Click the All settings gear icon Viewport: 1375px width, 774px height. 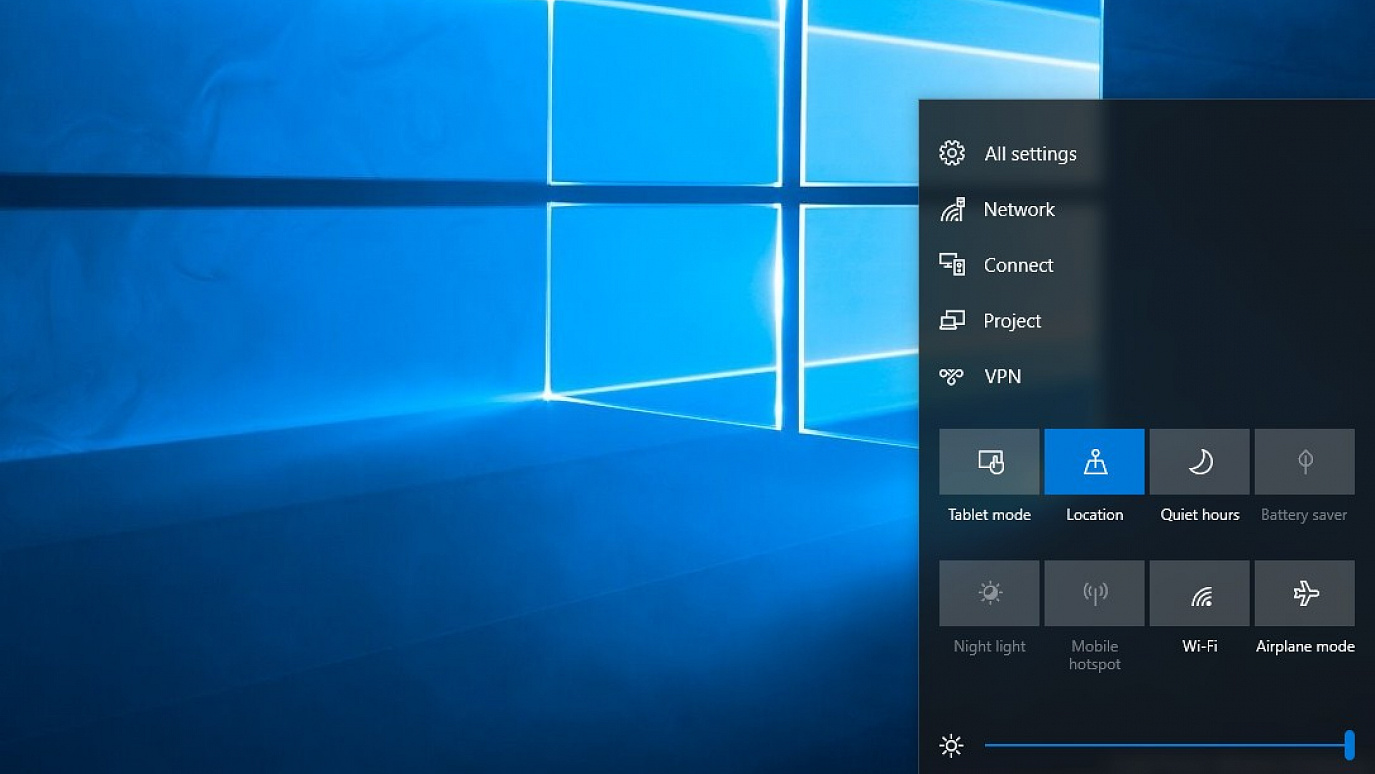click(952, 153)
